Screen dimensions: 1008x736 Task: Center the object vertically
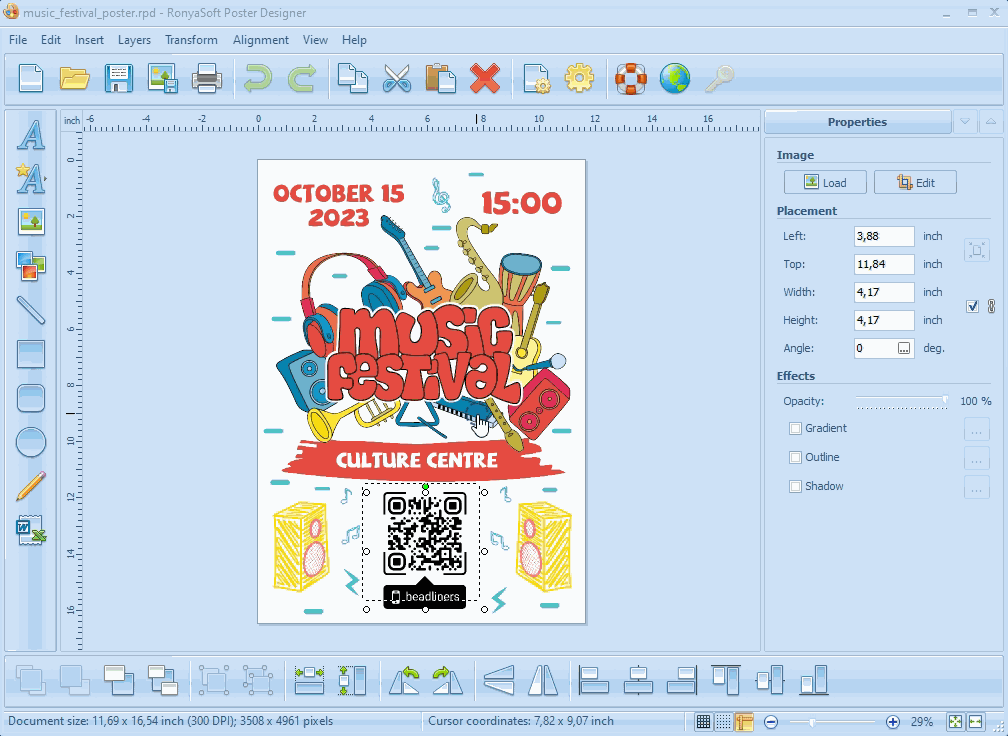pos(770,680)
